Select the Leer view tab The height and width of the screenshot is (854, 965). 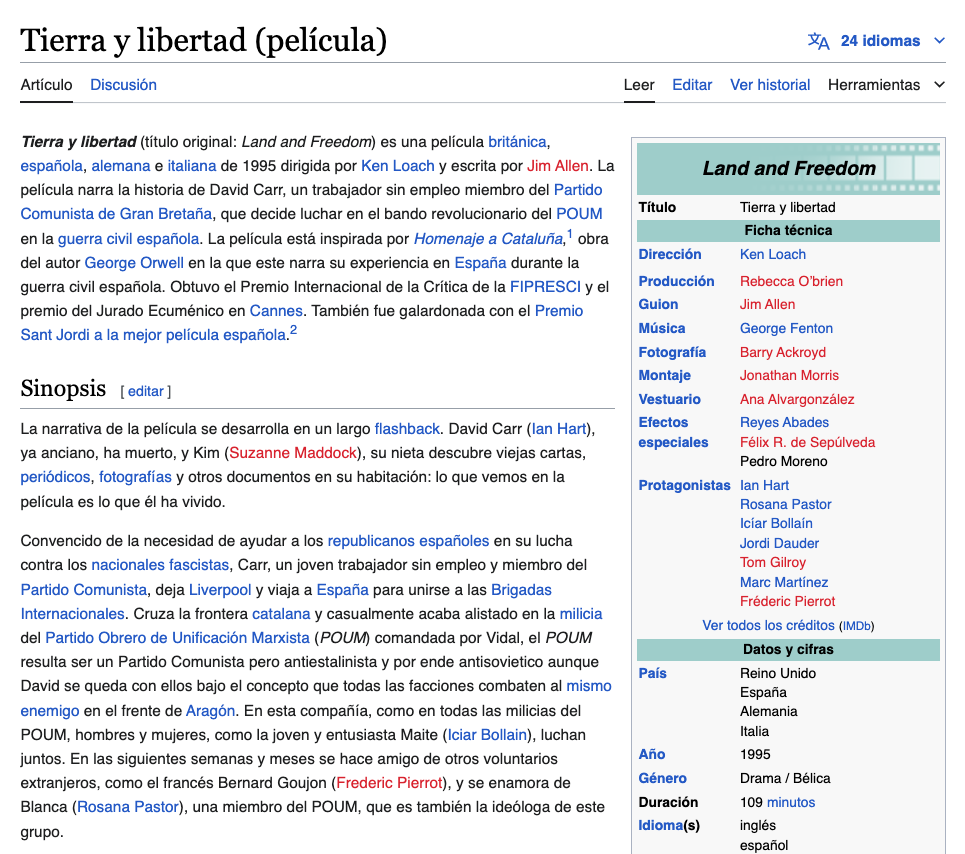click(639, 85)
